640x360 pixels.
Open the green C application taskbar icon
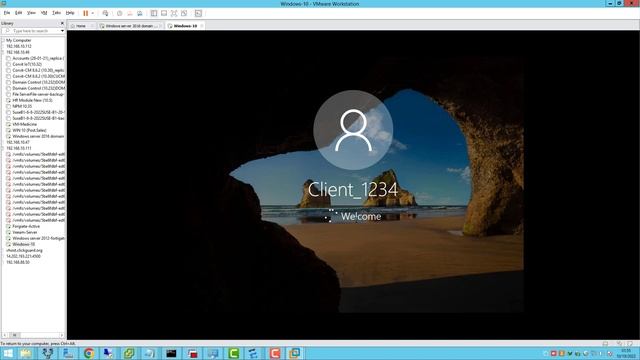point(233,353)
